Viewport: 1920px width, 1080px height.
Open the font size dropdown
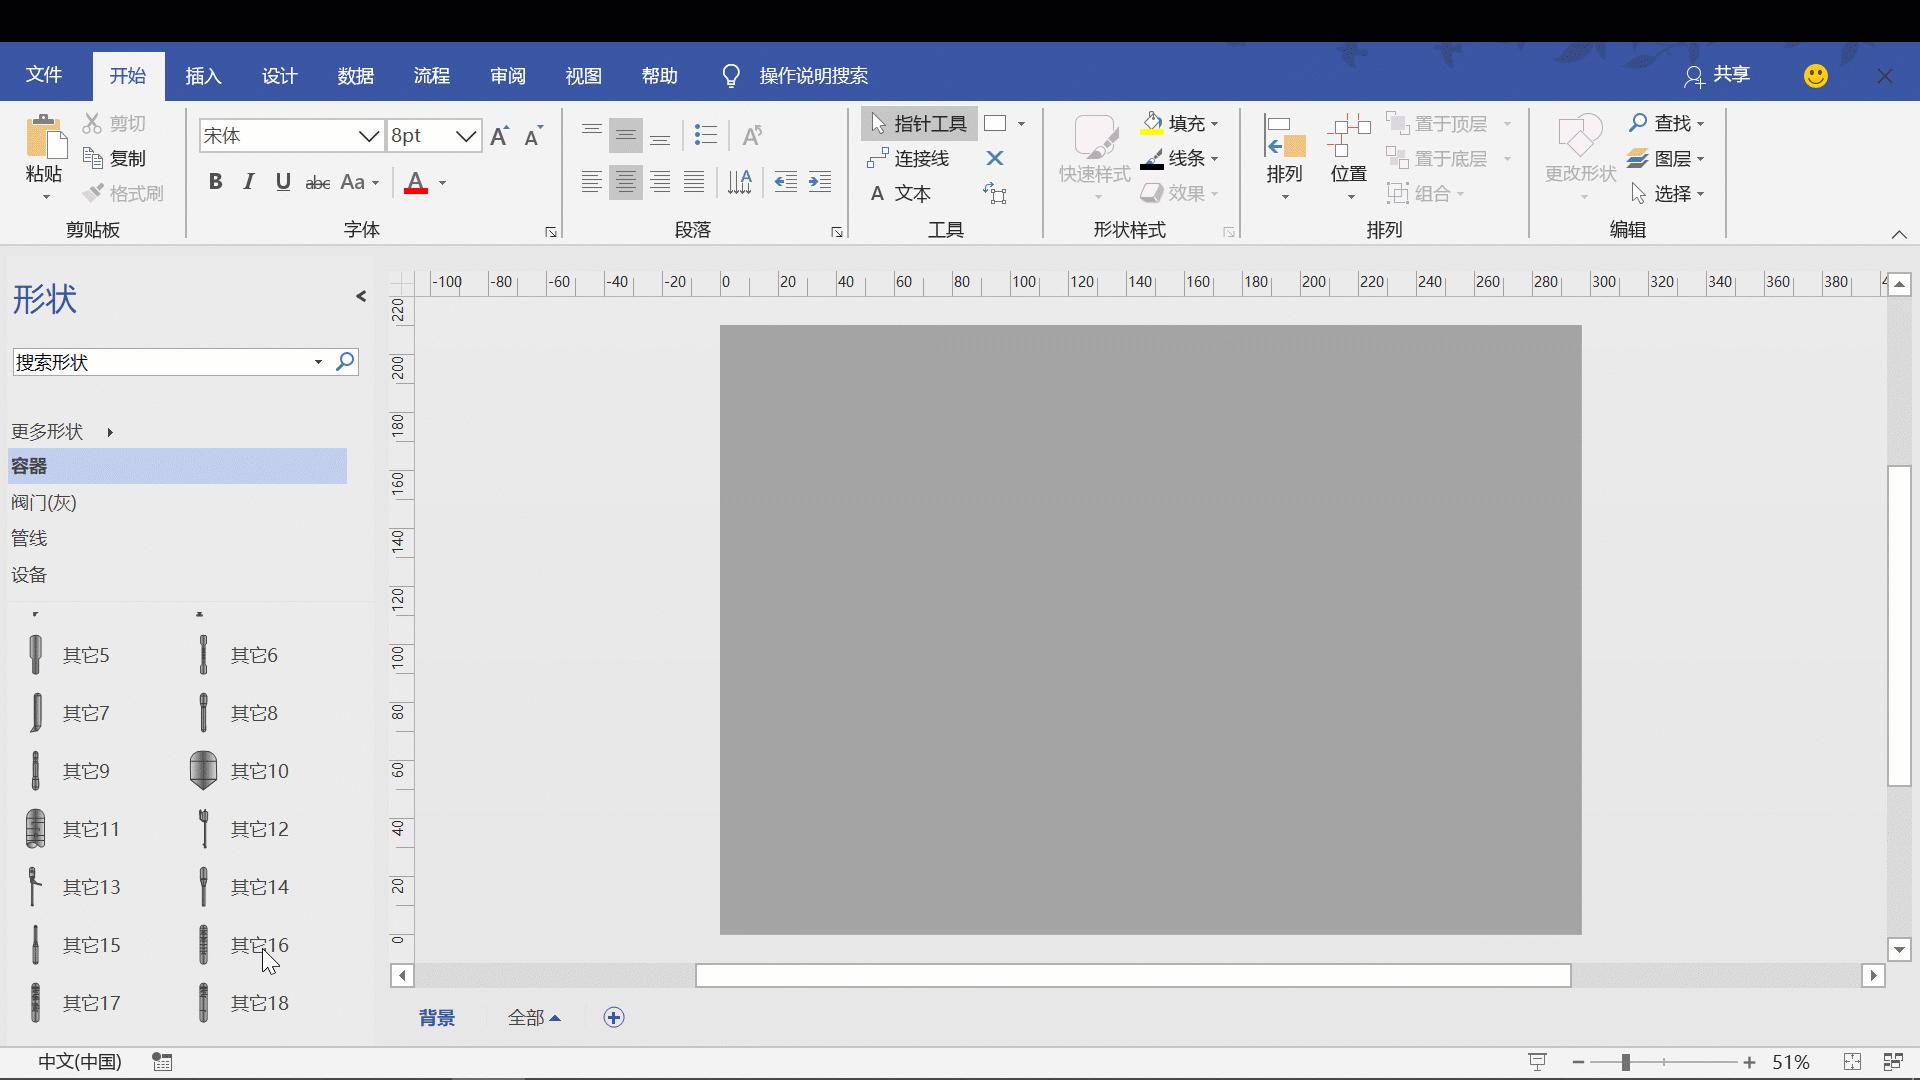(x=466, y=135)
